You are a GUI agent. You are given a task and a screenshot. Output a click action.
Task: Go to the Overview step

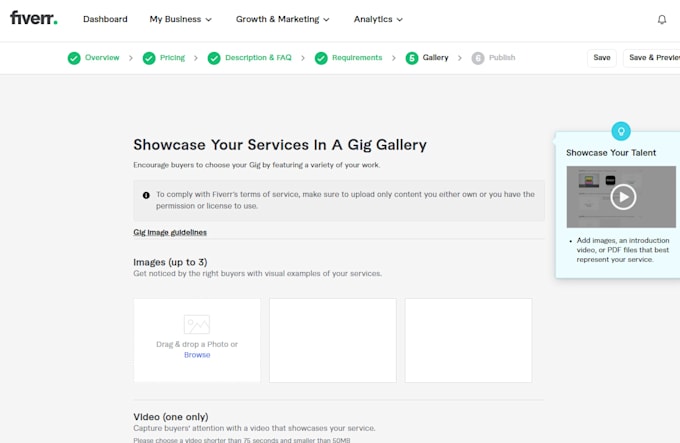coord(102,58)
